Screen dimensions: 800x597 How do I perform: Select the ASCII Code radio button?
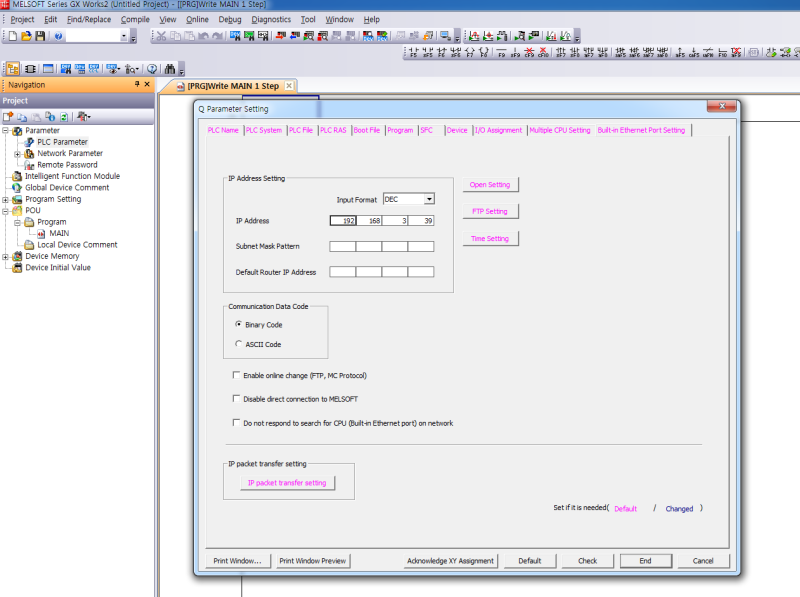point(237,344)
